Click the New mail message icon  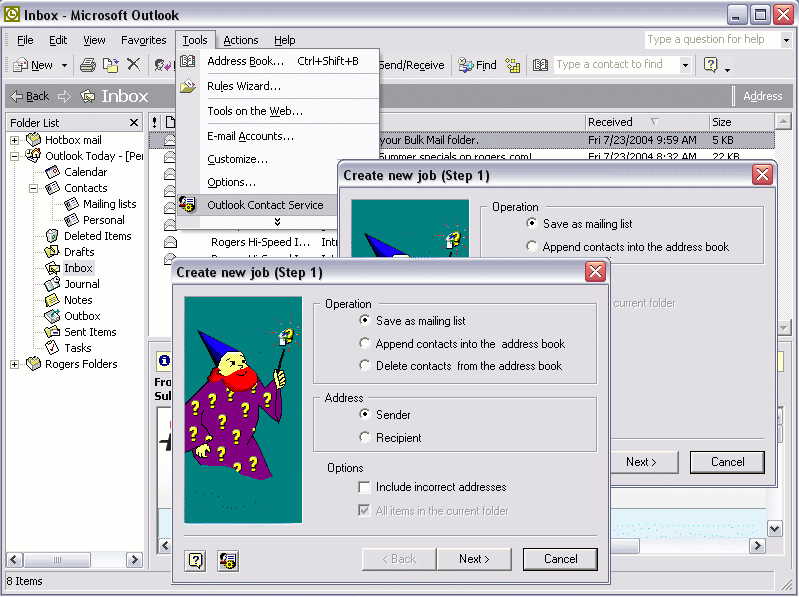click(20, 65)
